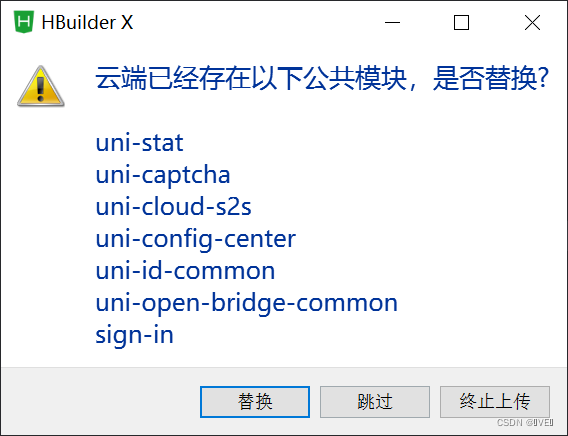Maximize the HBuilder X dialog window

462,22
